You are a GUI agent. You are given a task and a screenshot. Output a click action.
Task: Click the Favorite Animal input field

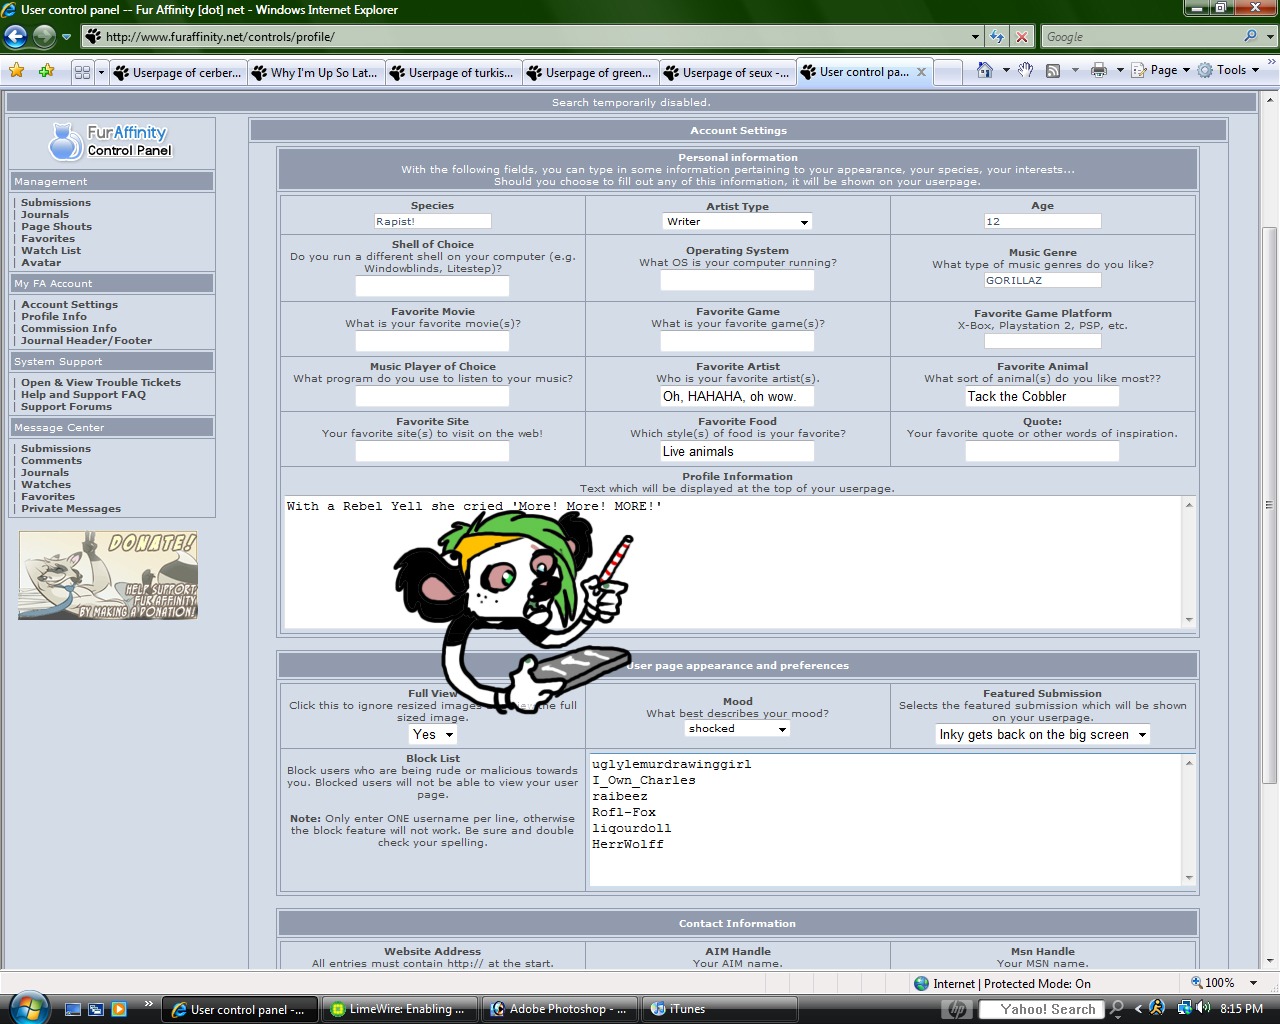(1042, 396)
